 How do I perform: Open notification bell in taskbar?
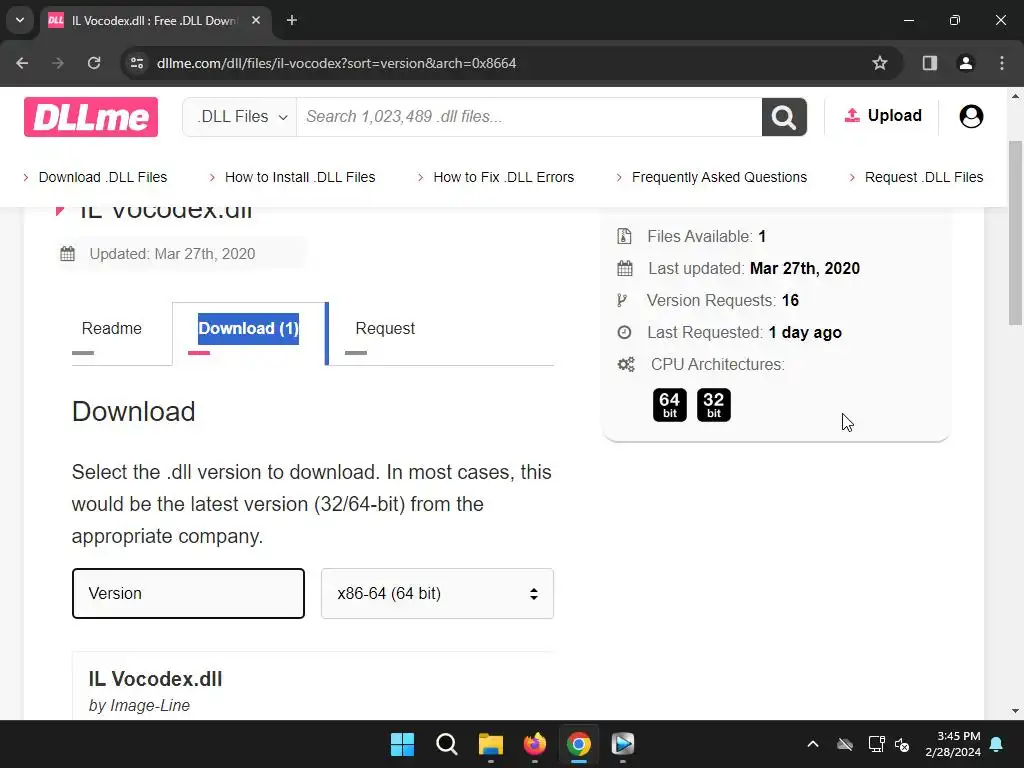click(x=997, y=744)
